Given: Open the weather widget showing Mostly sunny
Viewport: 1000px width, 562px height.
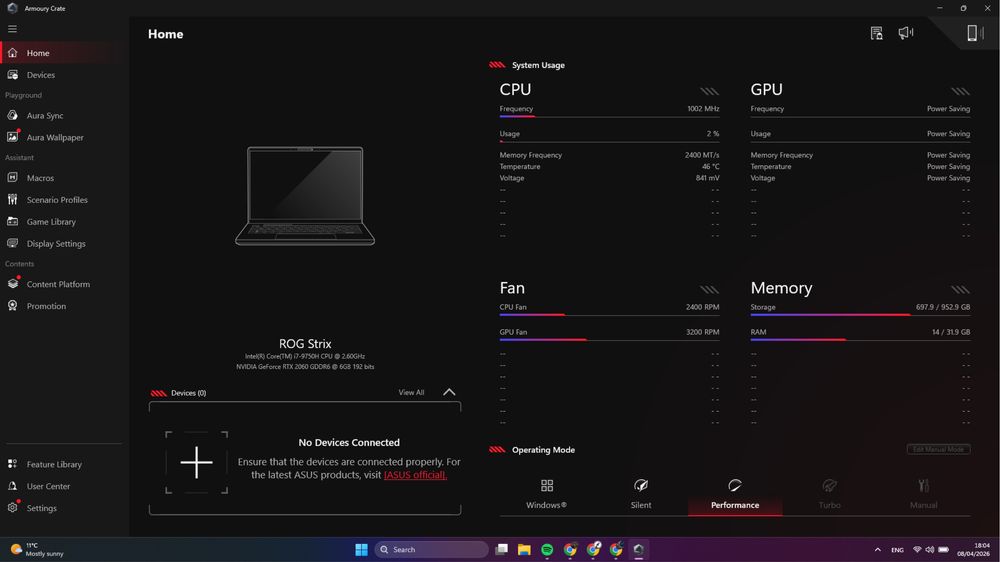Looking at the screenshot, I should tap(37, 549).
